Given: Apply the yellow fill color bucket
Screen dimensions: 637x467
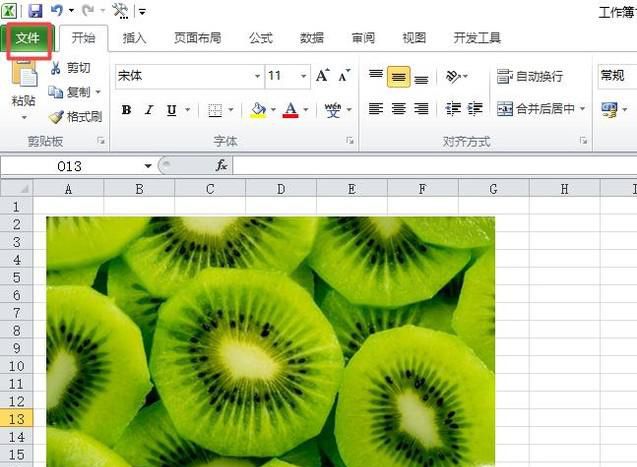Looking at the screenshot, I should click(258, 110).
